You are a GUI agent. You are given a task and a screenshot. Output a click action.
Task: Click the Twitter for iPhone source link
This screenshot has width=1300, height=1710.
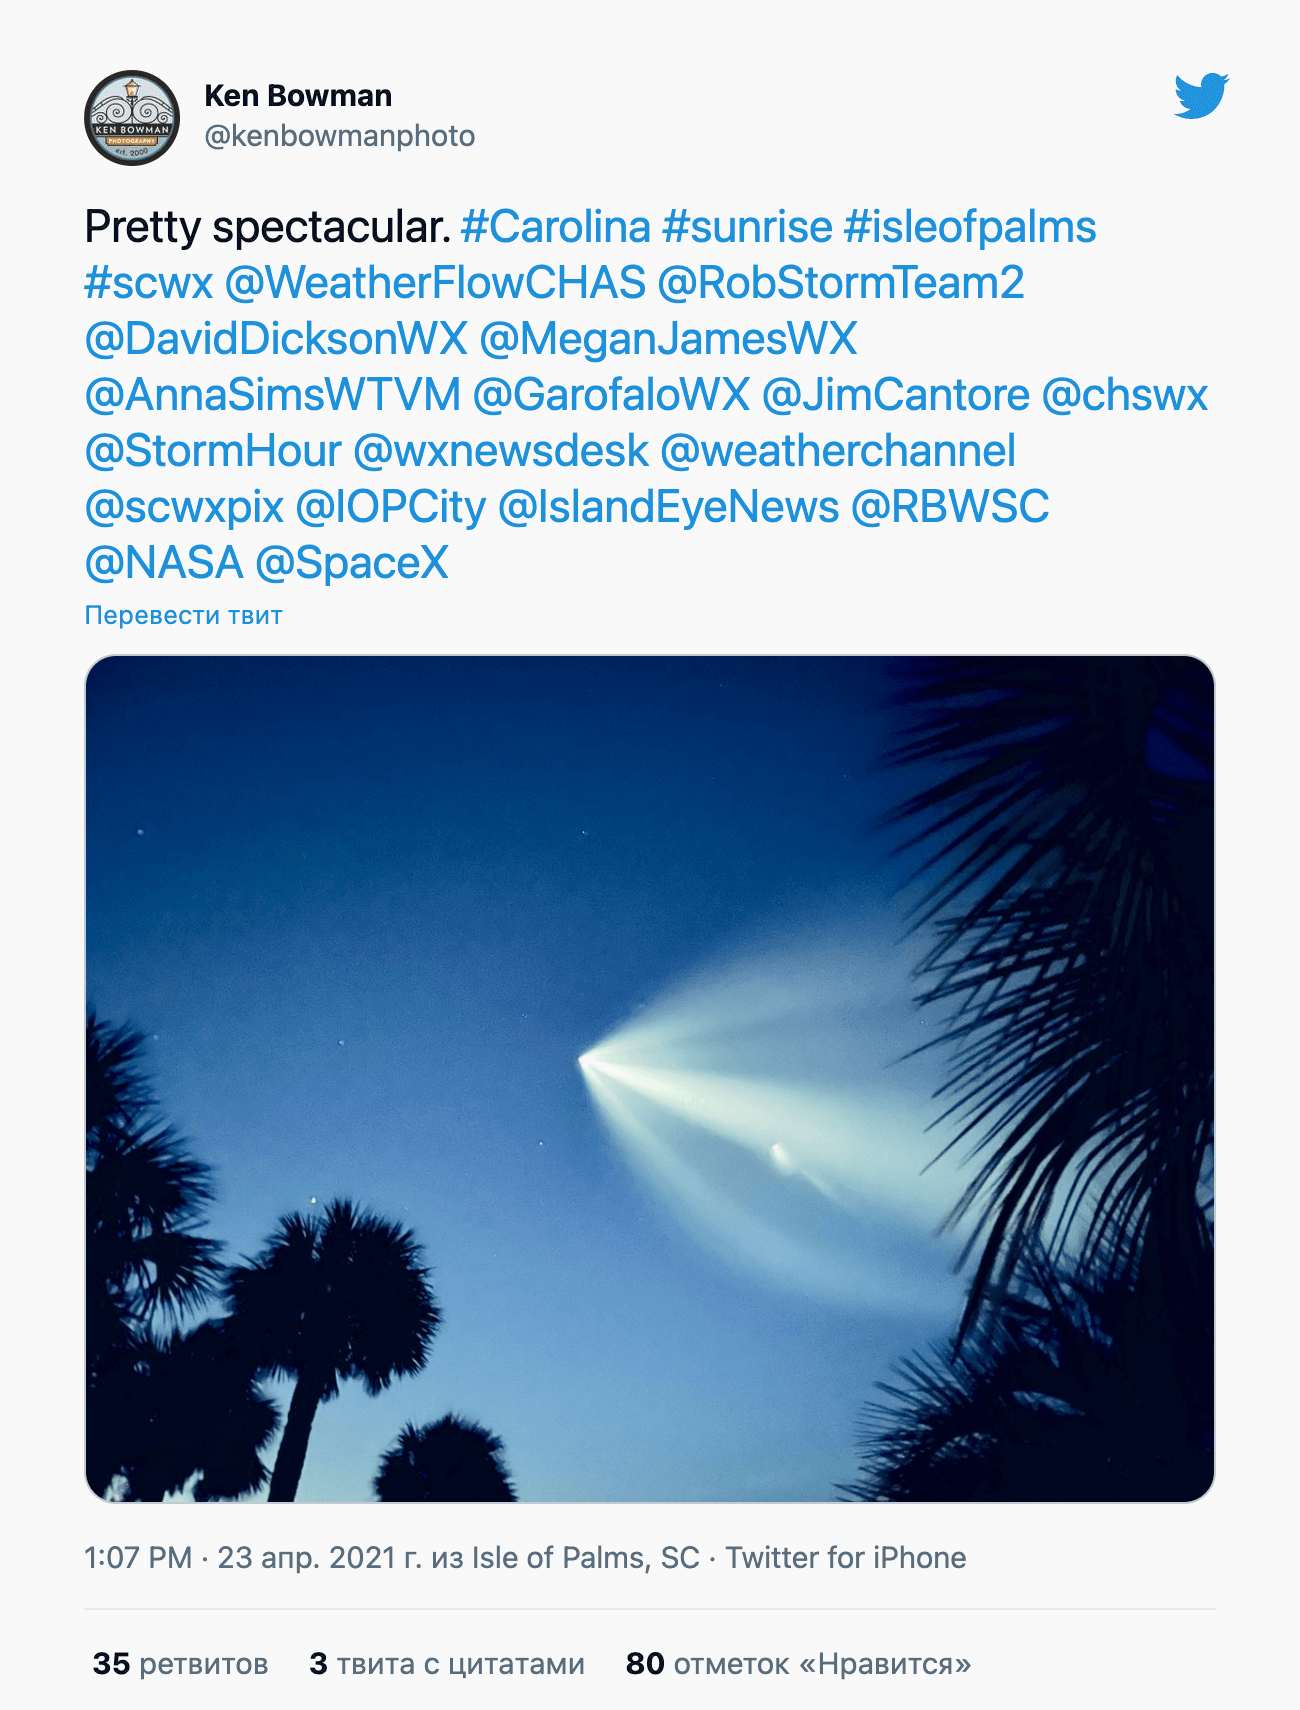[x=845, y=1558]
